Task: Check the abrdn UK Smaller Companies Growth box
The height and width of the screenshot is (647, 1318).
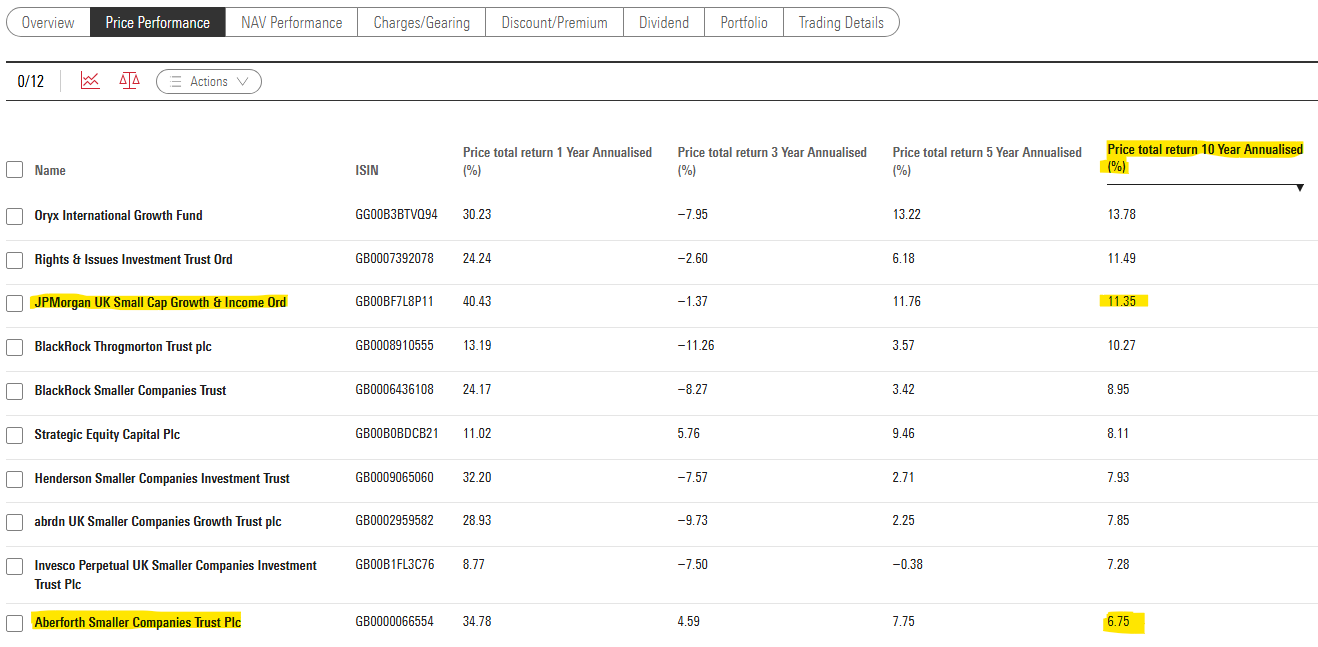Action: pos(14,522)
